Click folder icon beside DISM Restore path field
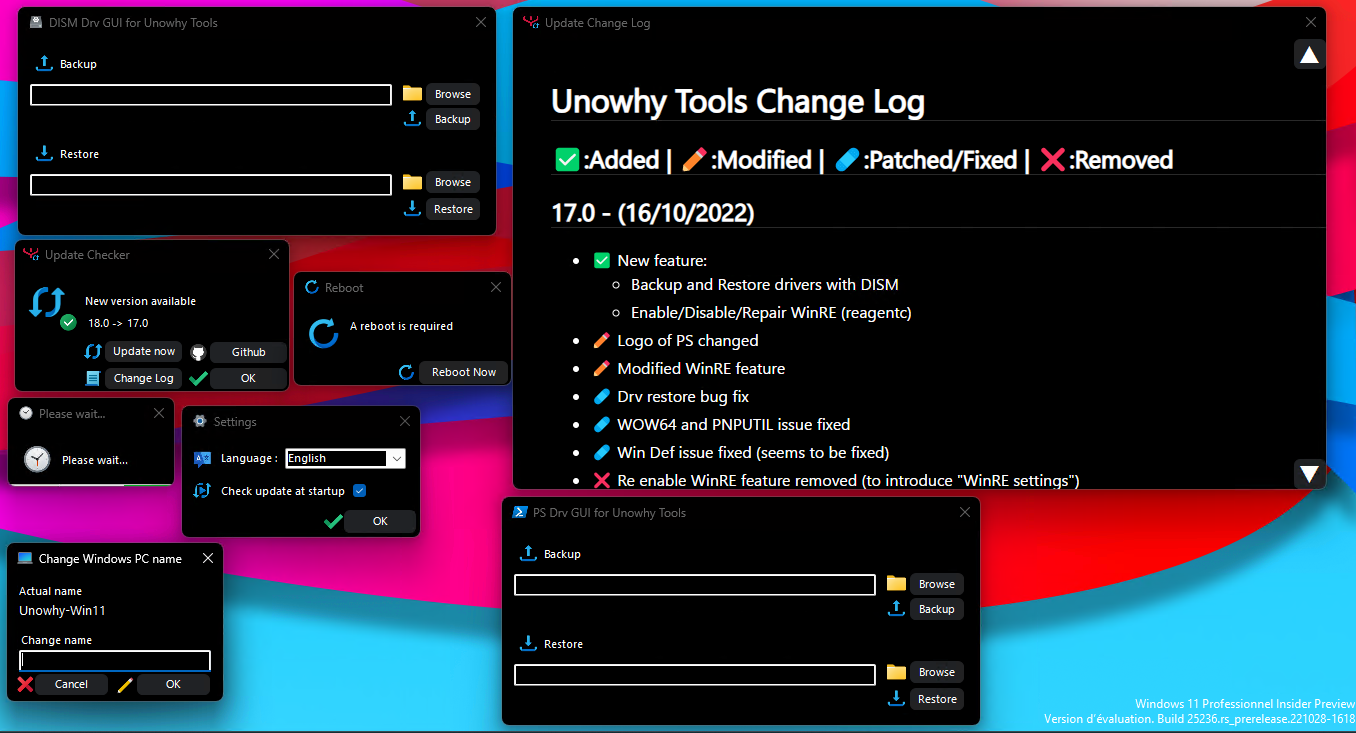 click(x=412, y=182)
